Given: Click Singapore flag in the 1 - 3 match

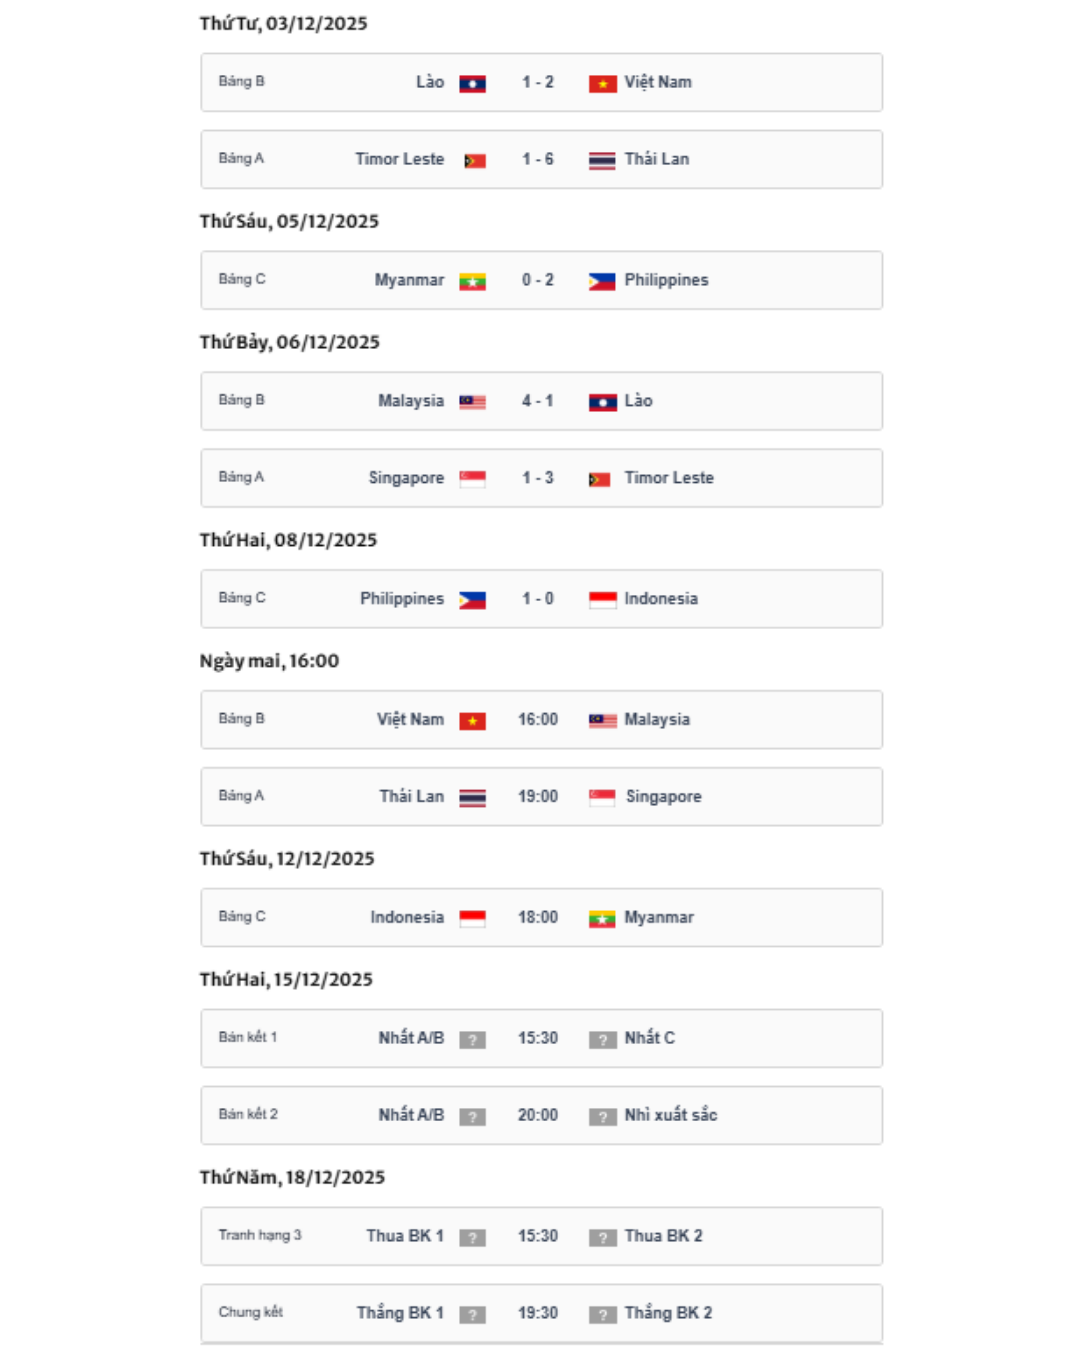Looking at the screenshot, I should click(x=473, y=479).
